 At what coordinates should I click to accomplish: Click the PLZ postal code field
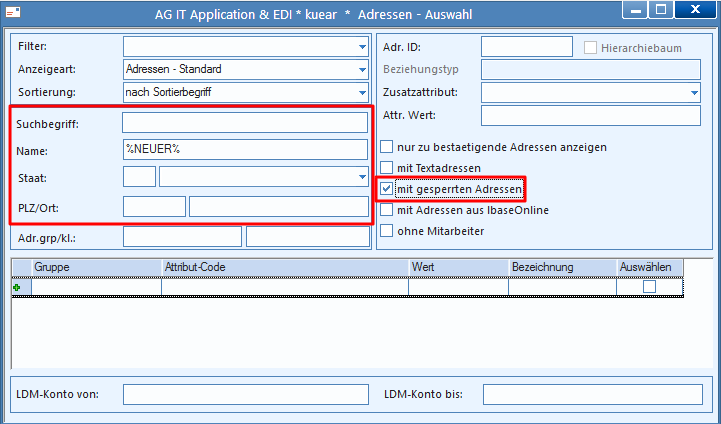pos(154,206)
